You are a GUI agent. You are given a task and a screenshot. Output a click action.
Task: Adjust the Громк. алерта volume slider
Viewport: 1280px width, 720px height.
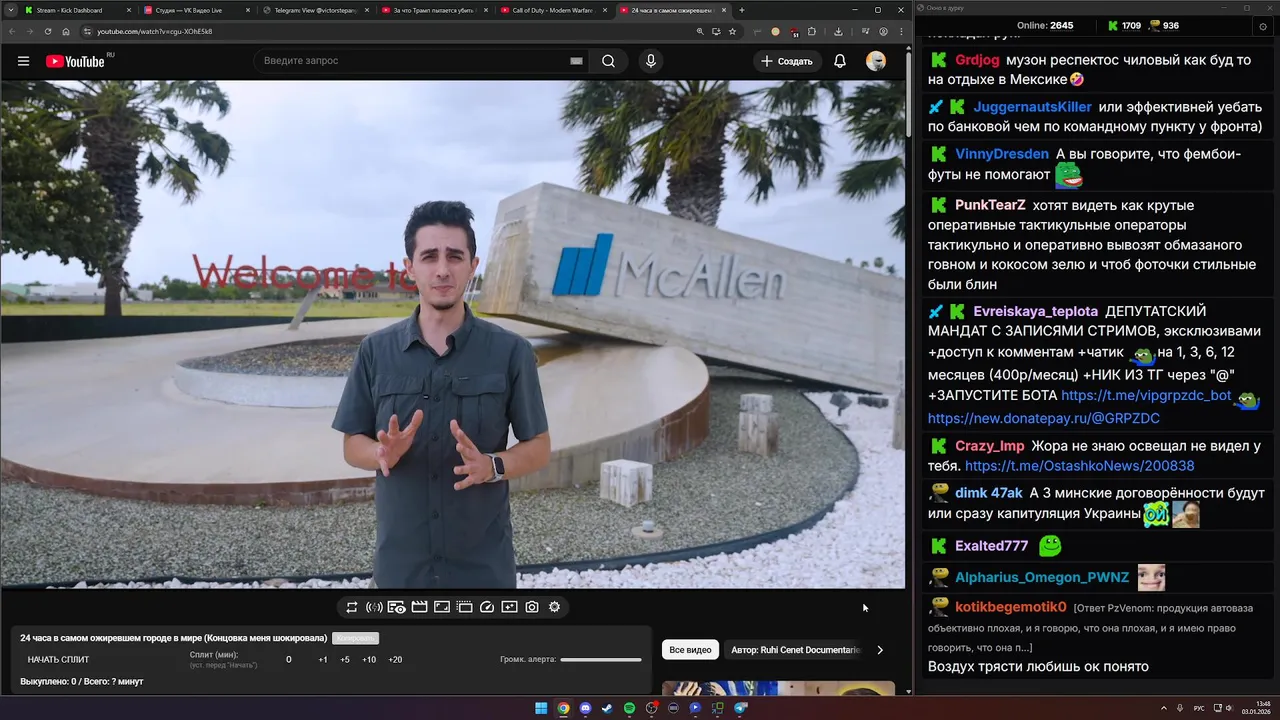click(x=601, y=660)
